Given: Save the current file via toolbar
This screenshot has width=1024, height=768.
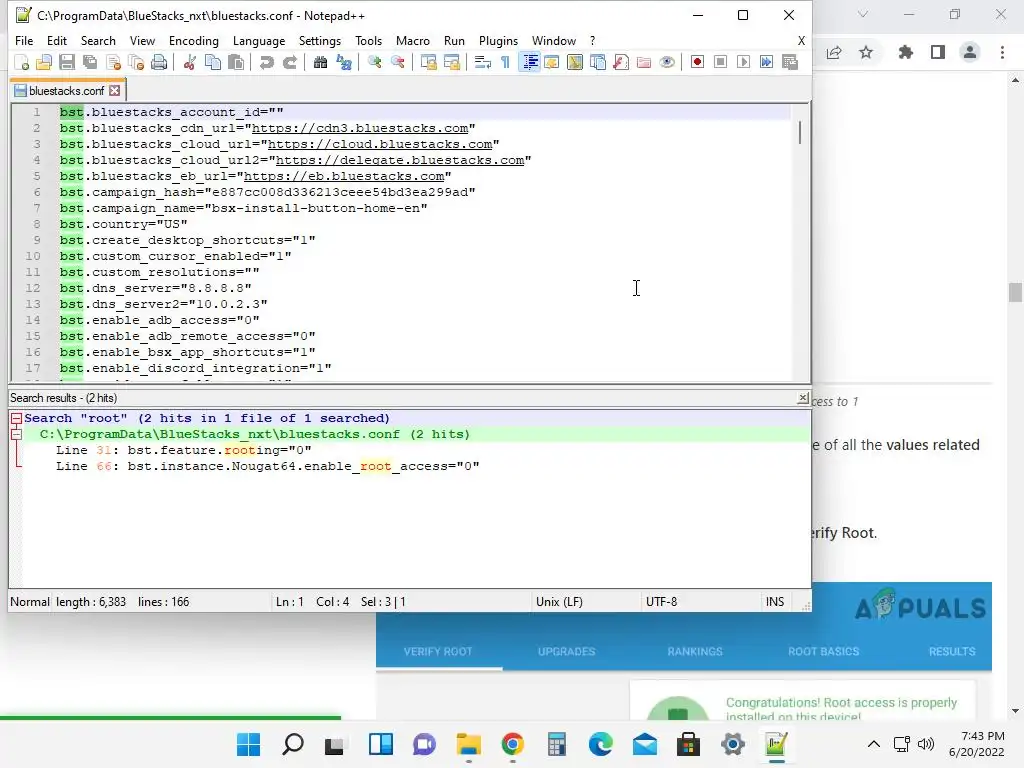Looking at the screenshot, I should [67, 62].
